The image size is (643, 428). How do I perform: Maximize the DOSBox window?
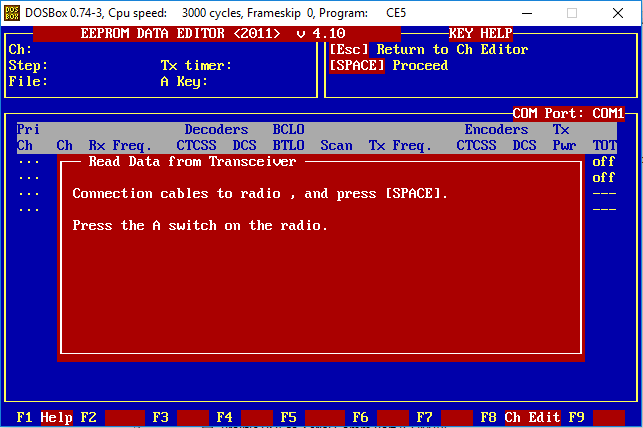coord(573,13)
